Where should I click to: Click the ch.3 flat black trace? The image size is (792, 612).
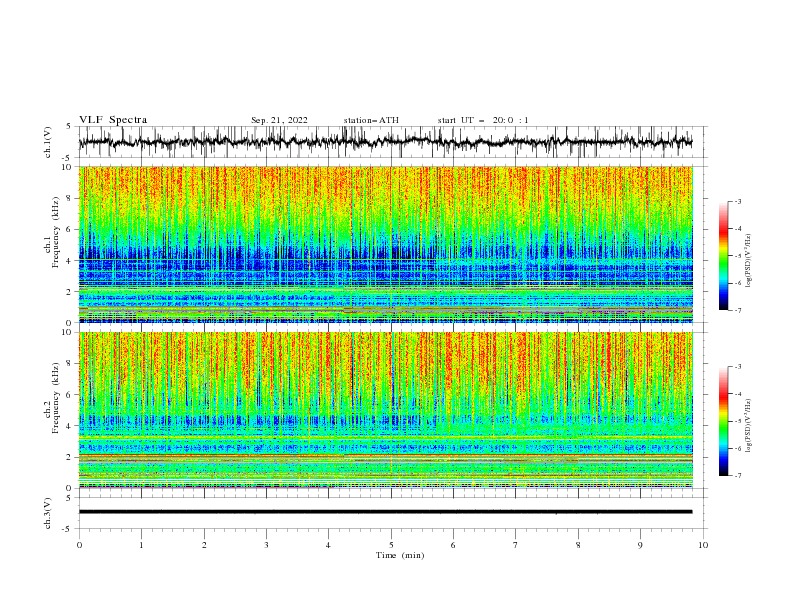pos(386,512)
